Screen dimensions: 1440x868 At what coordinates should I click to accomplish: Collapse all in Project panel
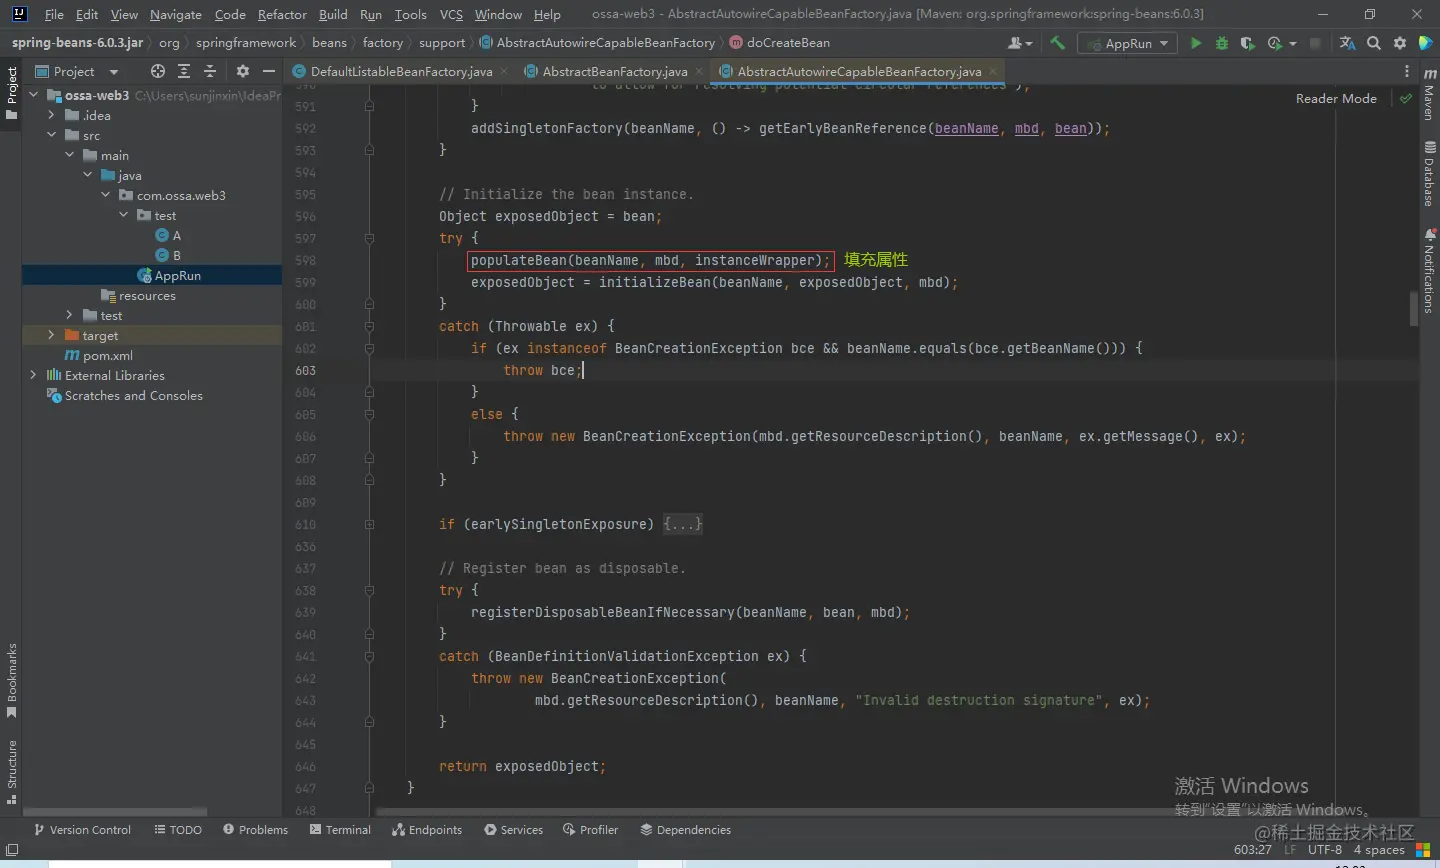click(x=210, y=71)
